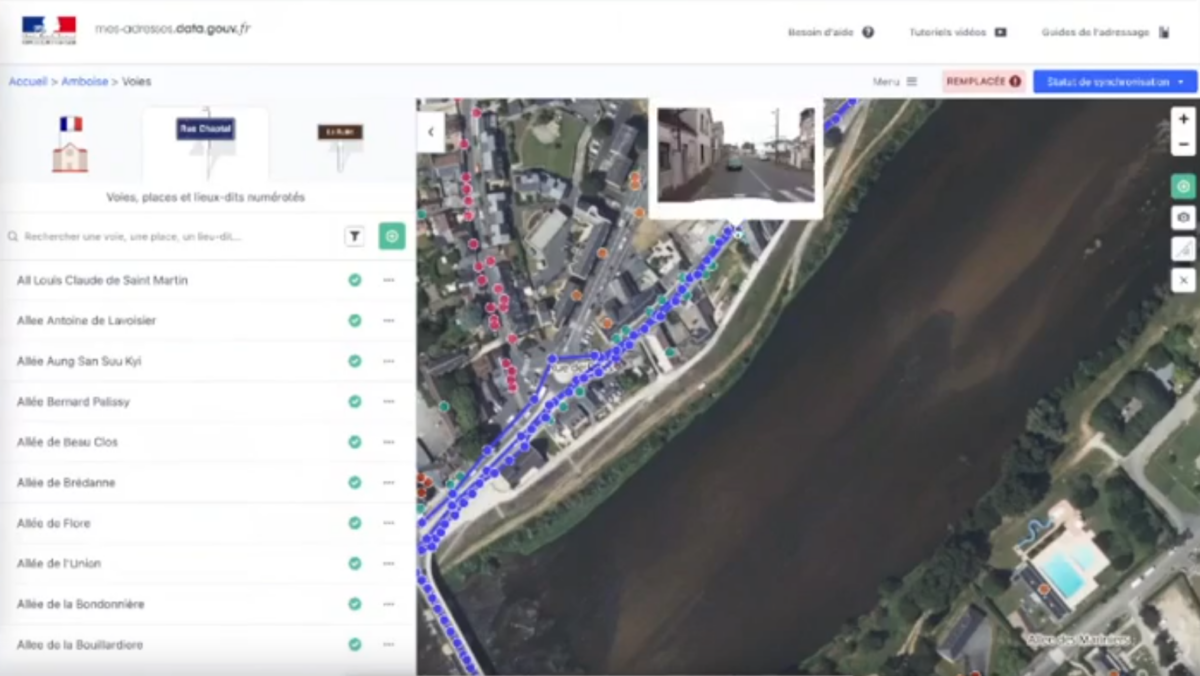This screenshot has height=676, width=1200.
Task: Toggle green check for Allée Bernard Palissy
Action: pos(355,401)
